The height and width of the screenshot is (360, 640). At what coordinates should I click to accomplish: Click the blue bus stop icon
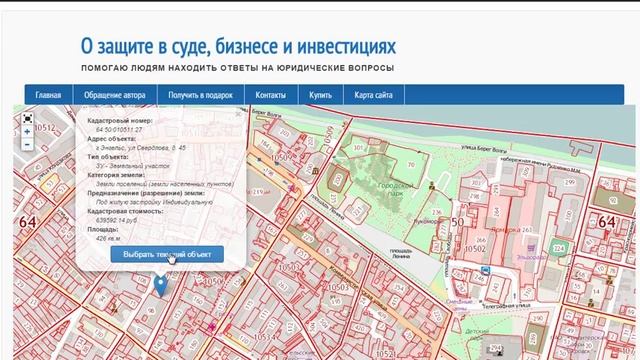[485, 270]
